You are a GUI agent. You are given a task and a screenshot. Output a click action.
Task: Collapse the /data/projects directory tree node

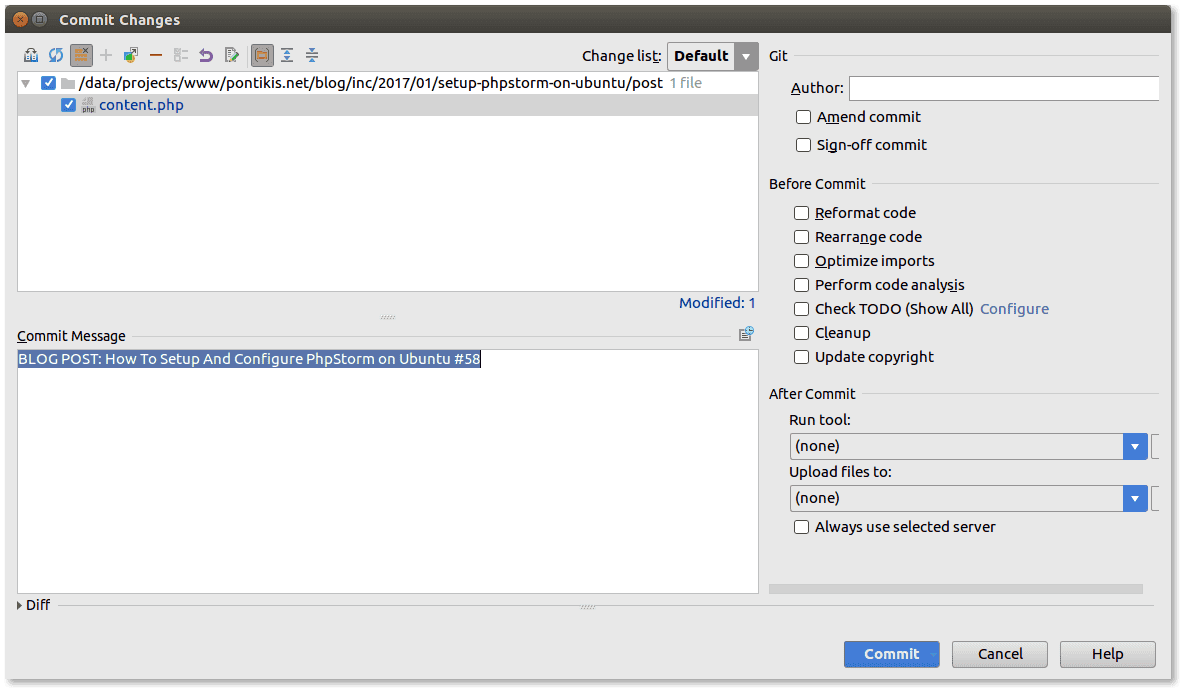(26, 84)
